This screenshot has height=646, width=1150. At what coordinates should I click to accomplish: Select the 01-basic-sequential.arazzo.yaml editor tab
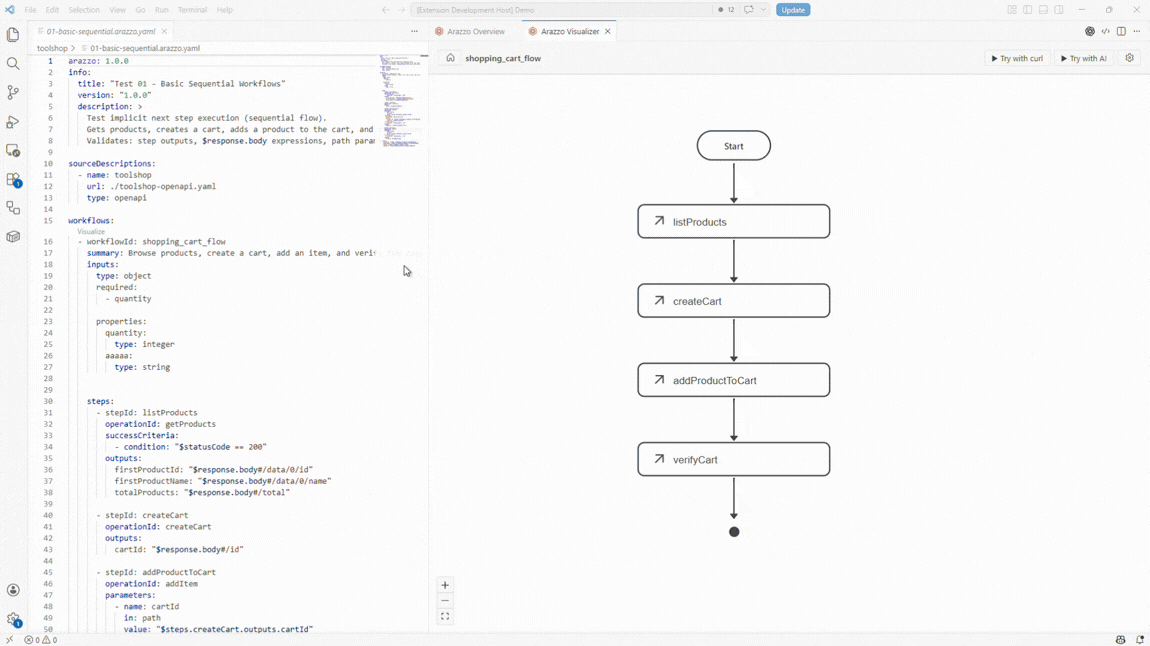tap(100, 32)
